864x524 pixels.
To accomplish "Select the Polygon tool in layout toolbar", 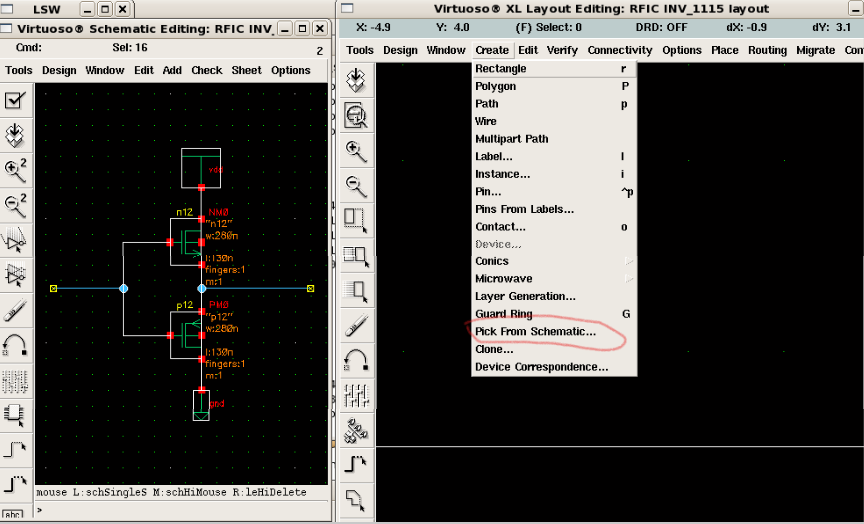I will [x=357, y=500].
